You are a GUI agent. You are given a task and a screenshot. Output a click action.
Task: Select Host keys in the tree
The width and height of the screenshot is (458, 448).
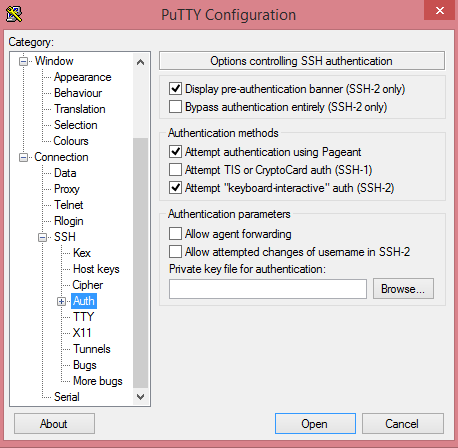(96, 269)
